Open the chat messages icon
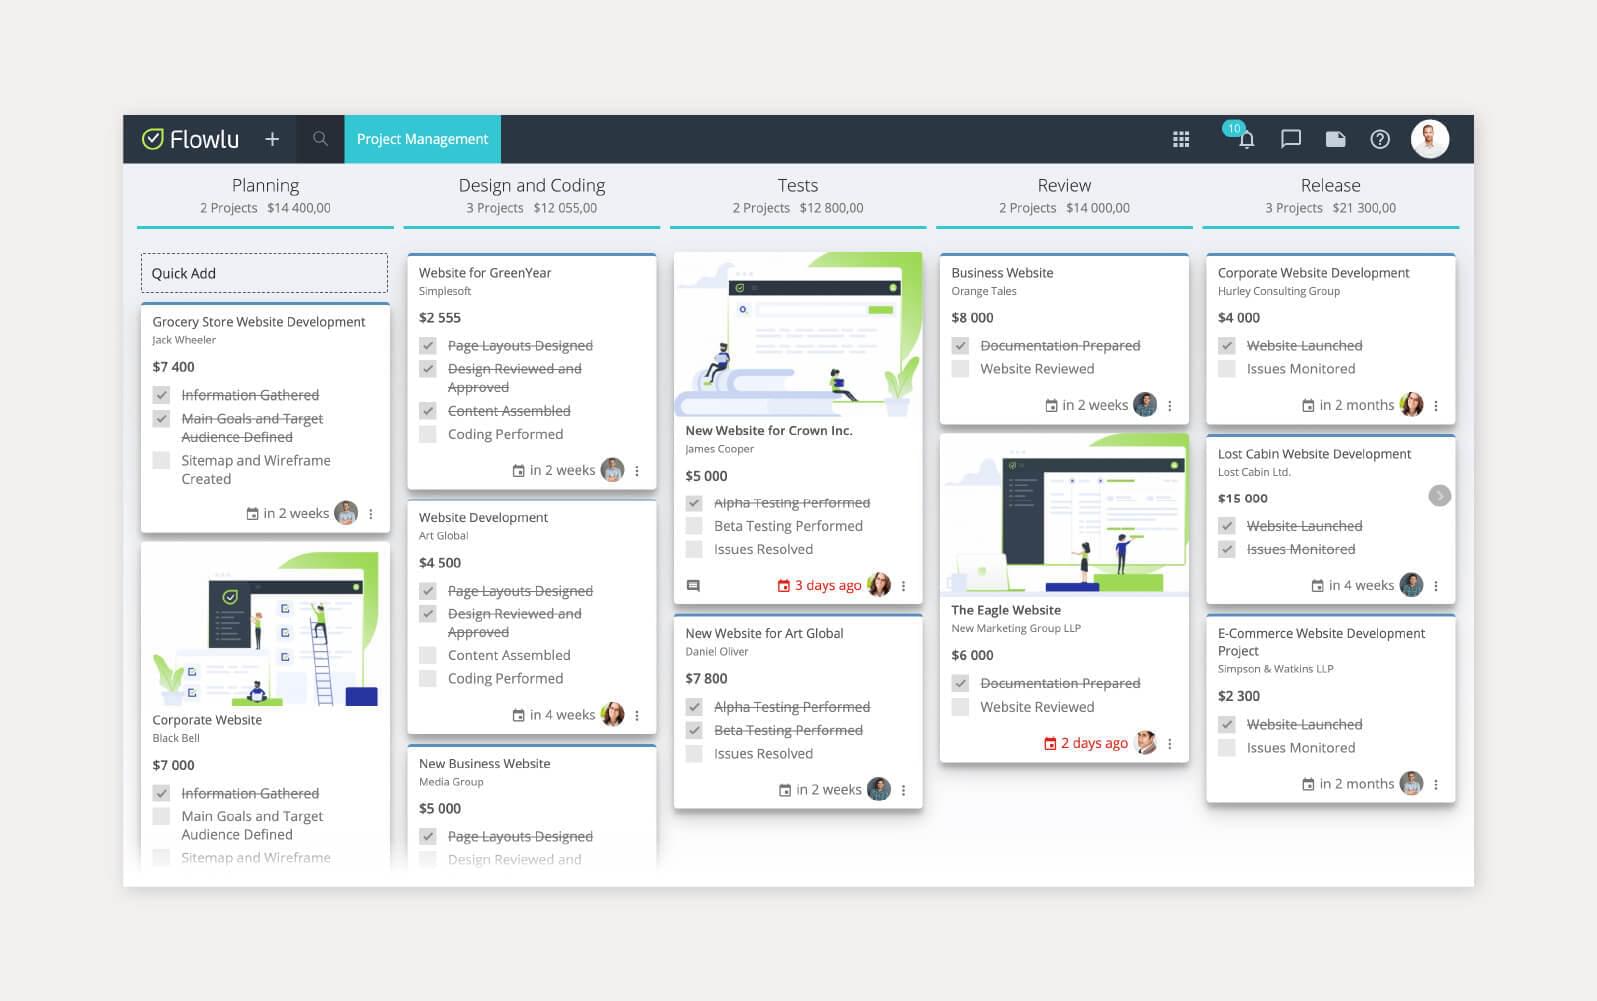This screenshot has height=1001, width=1597. click(1291, 139)
